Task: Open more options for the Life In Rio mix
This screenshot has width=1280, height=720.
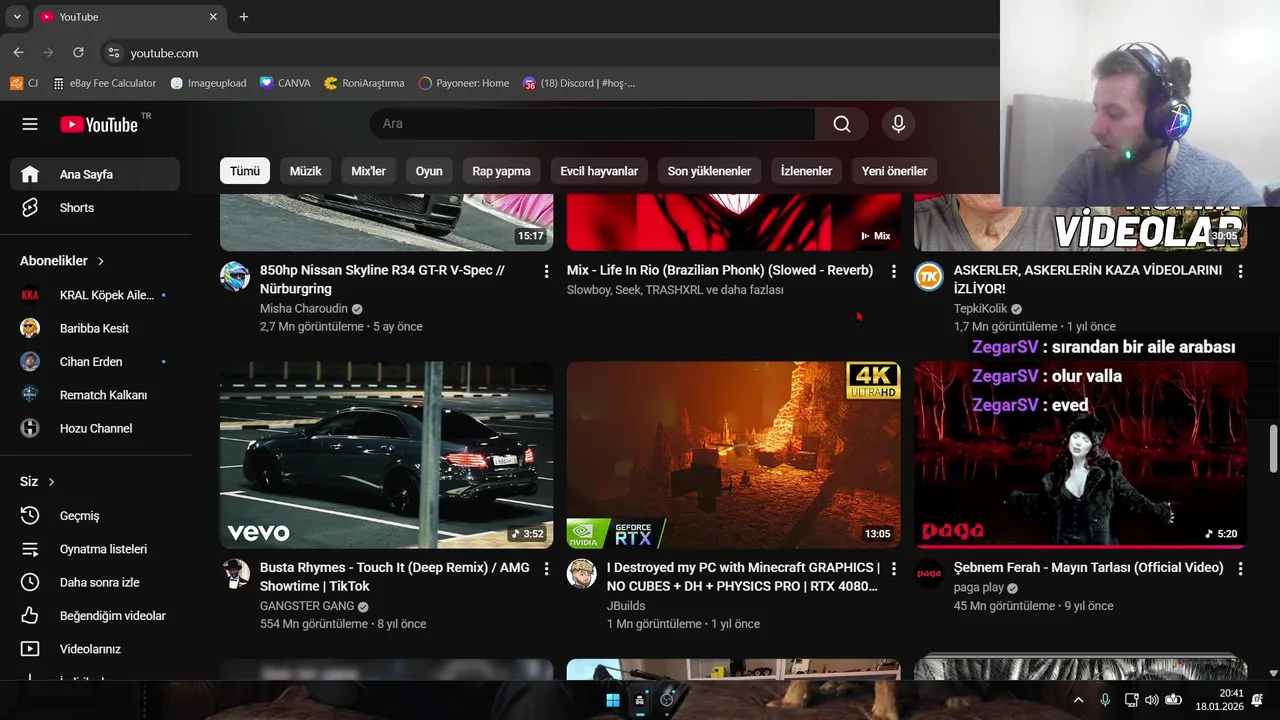Action: 893,271
